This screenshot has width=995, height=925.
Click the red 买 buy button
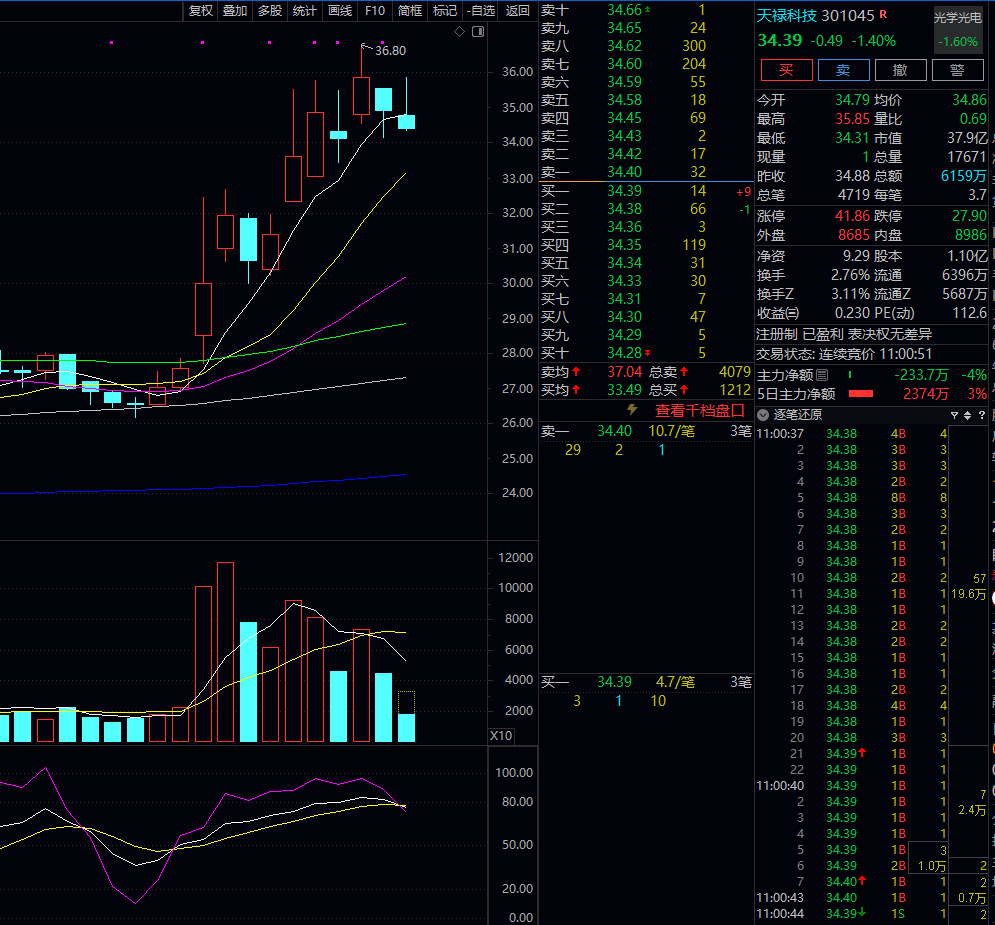click(x=786, y=70)
